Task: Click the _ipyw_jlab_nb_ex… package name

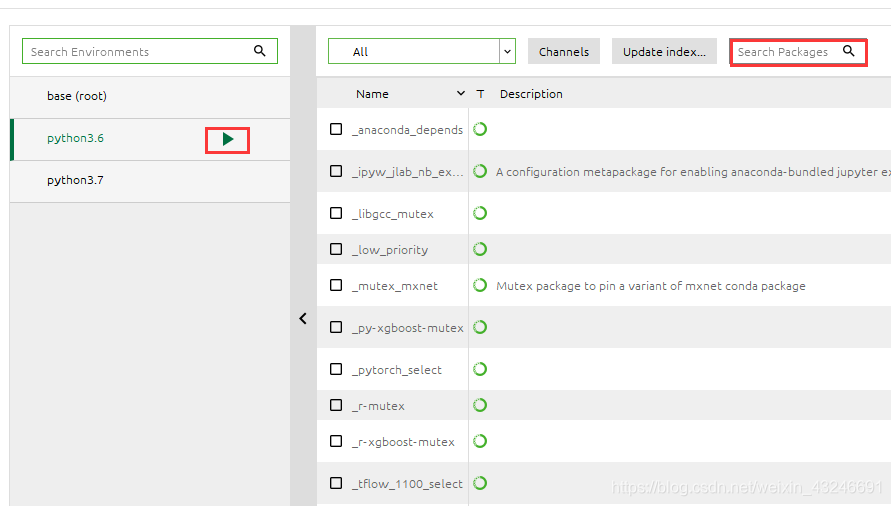Action: [x=407, y=172]
